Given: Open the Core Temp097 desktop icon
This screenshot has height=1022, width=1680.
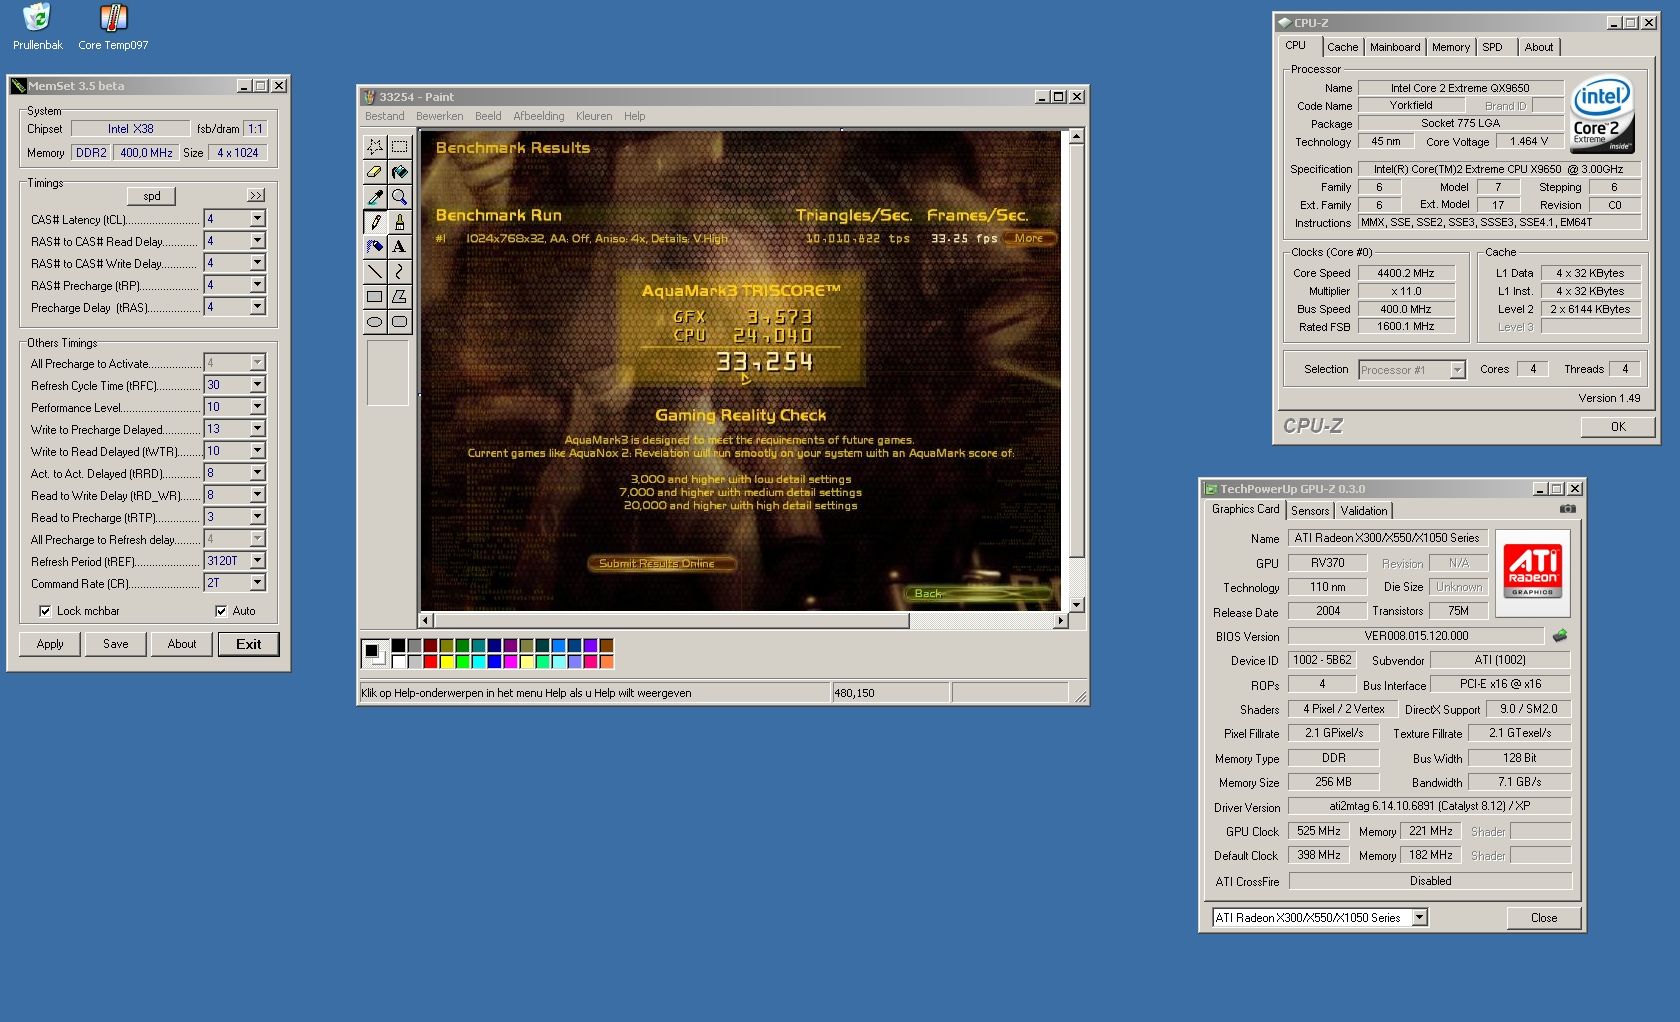Looking at the screenshot, I should tap(113, 26).
